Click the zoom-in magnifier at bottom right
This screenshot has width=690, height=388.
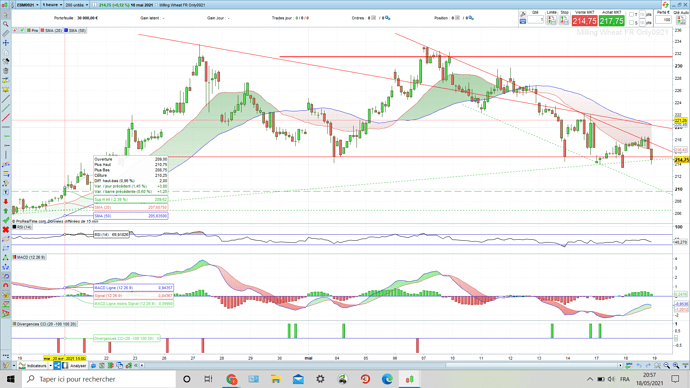(x=676, y=365)
